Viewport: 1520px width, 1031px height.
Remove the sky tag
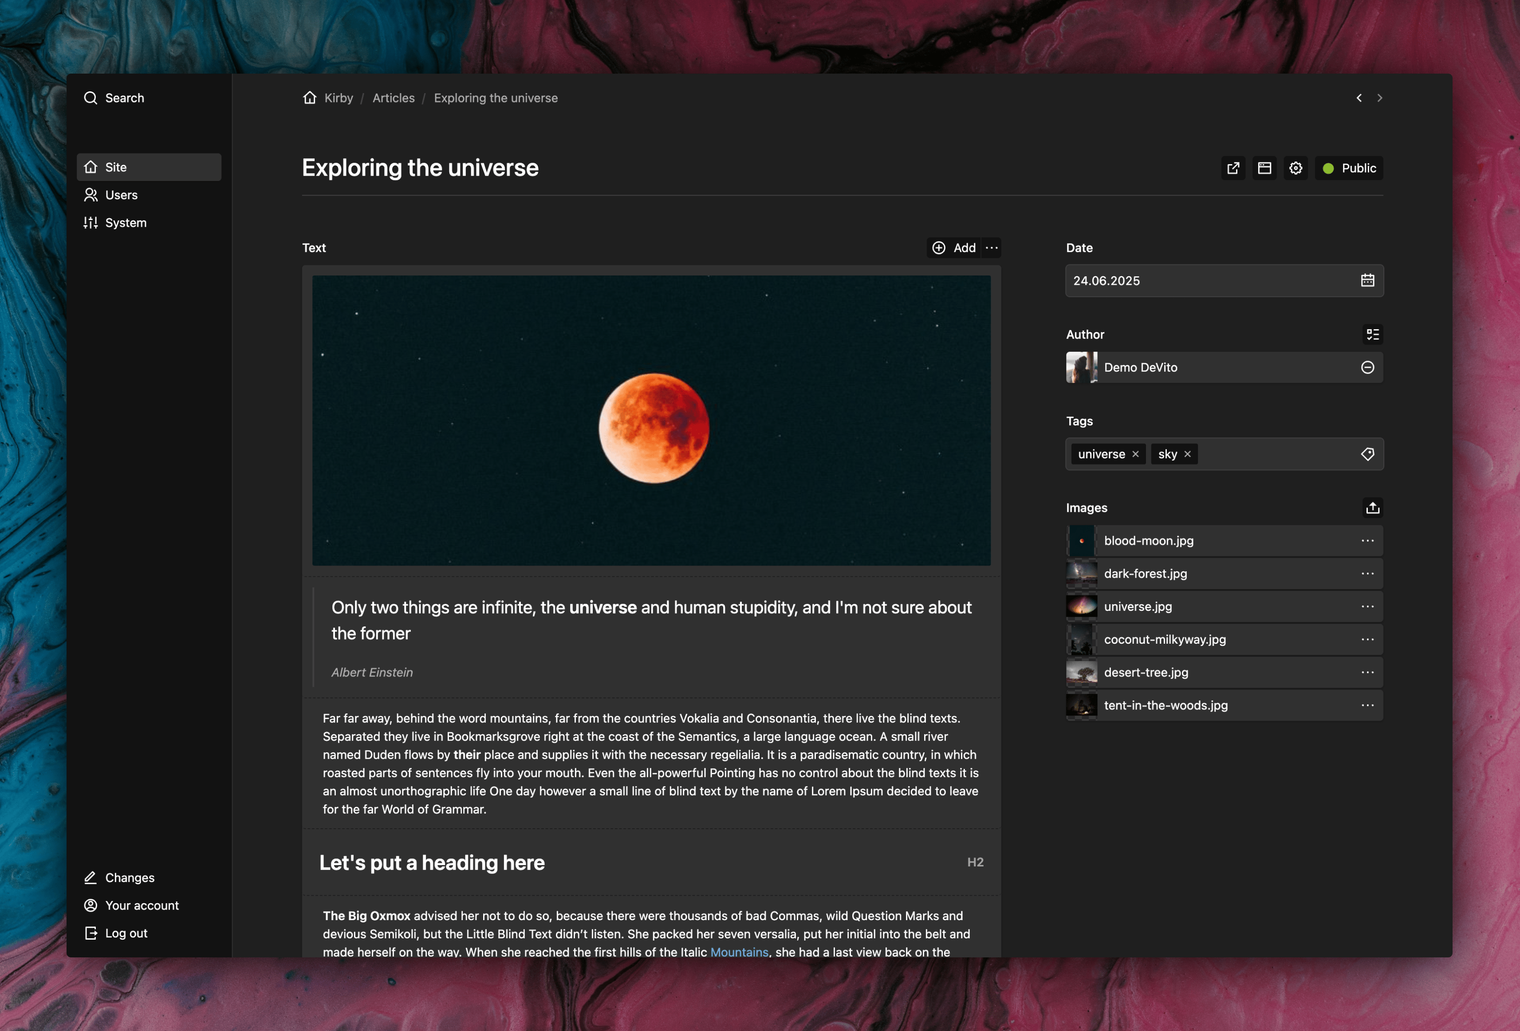(x=1188, y=454)
